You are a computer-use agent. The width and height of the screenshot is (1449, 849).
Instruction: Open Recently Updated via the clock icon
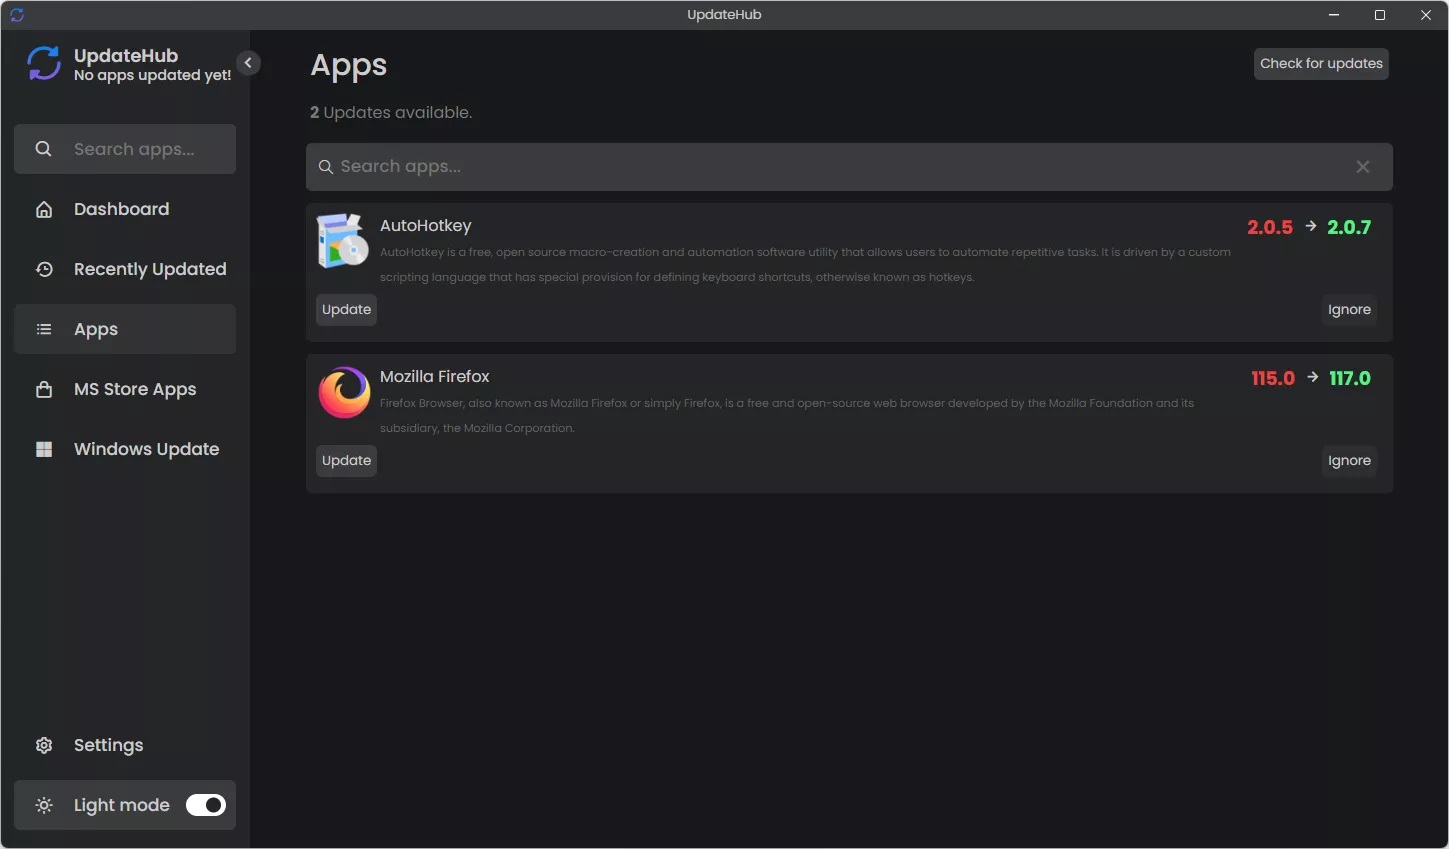tap(44, 269)
